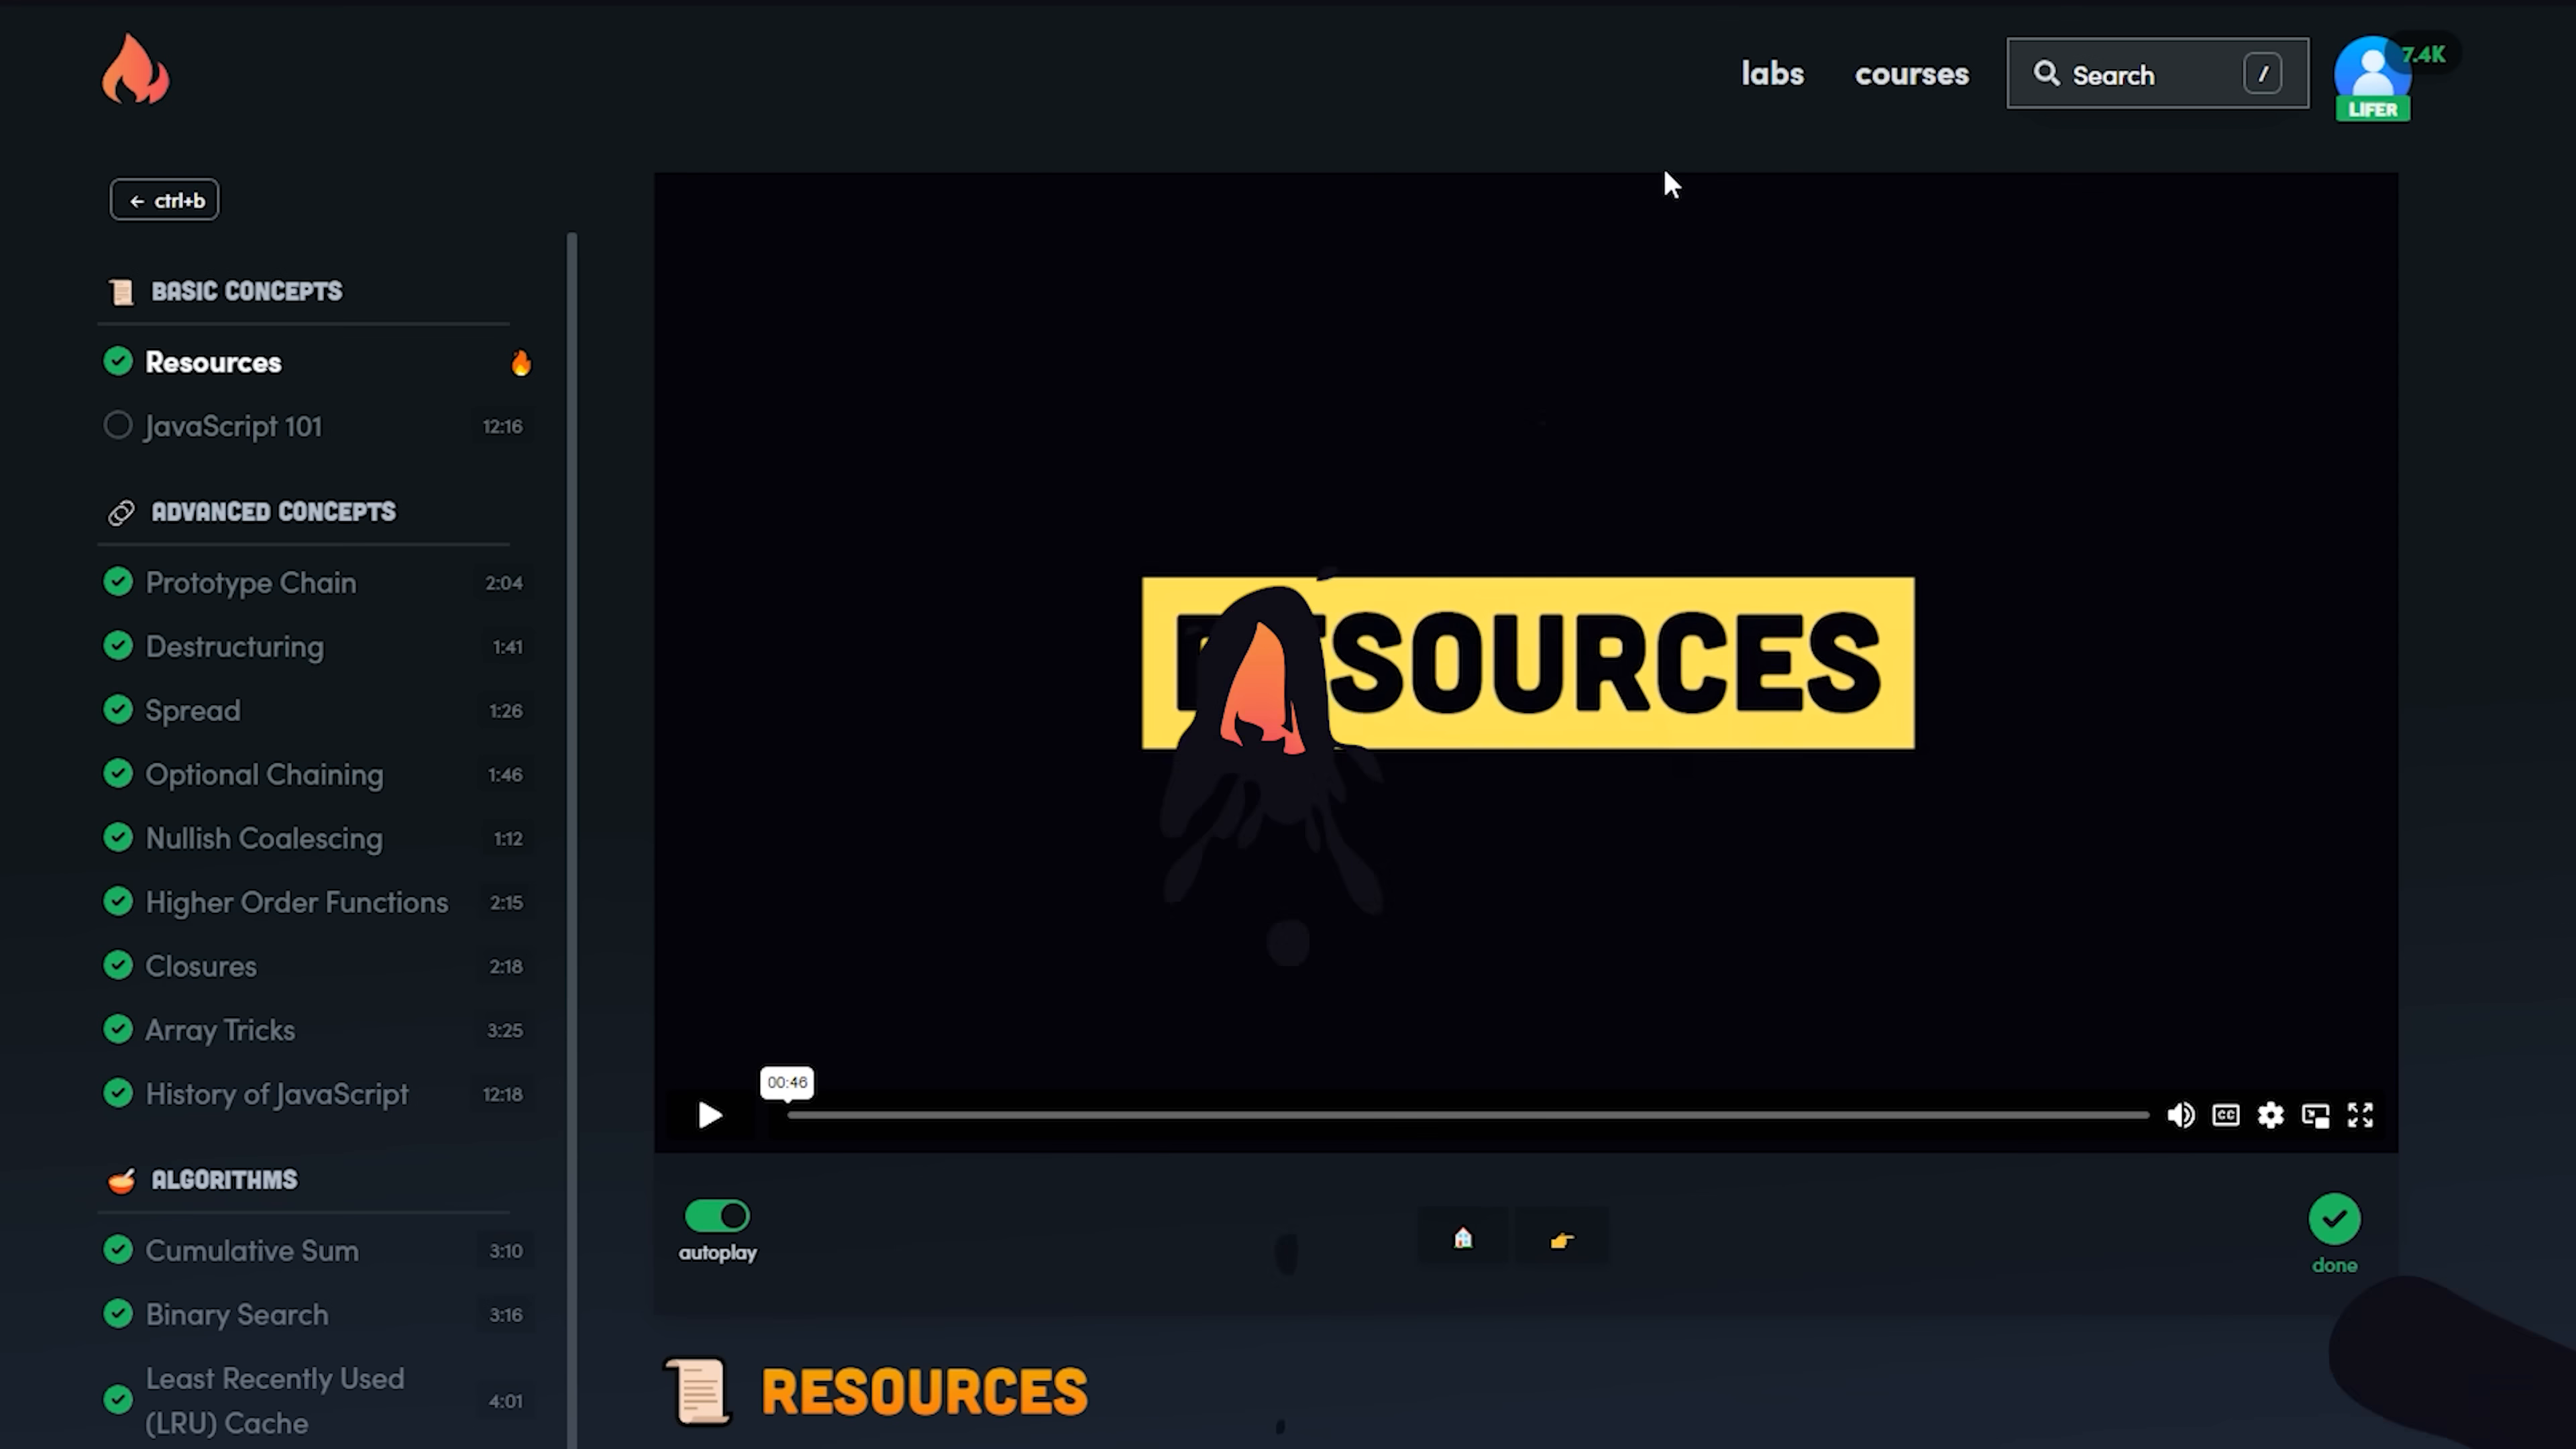The width and height of the screenshot is (2576, 1449).
Task: Focus the Search input field
Action: point(2157,74)
